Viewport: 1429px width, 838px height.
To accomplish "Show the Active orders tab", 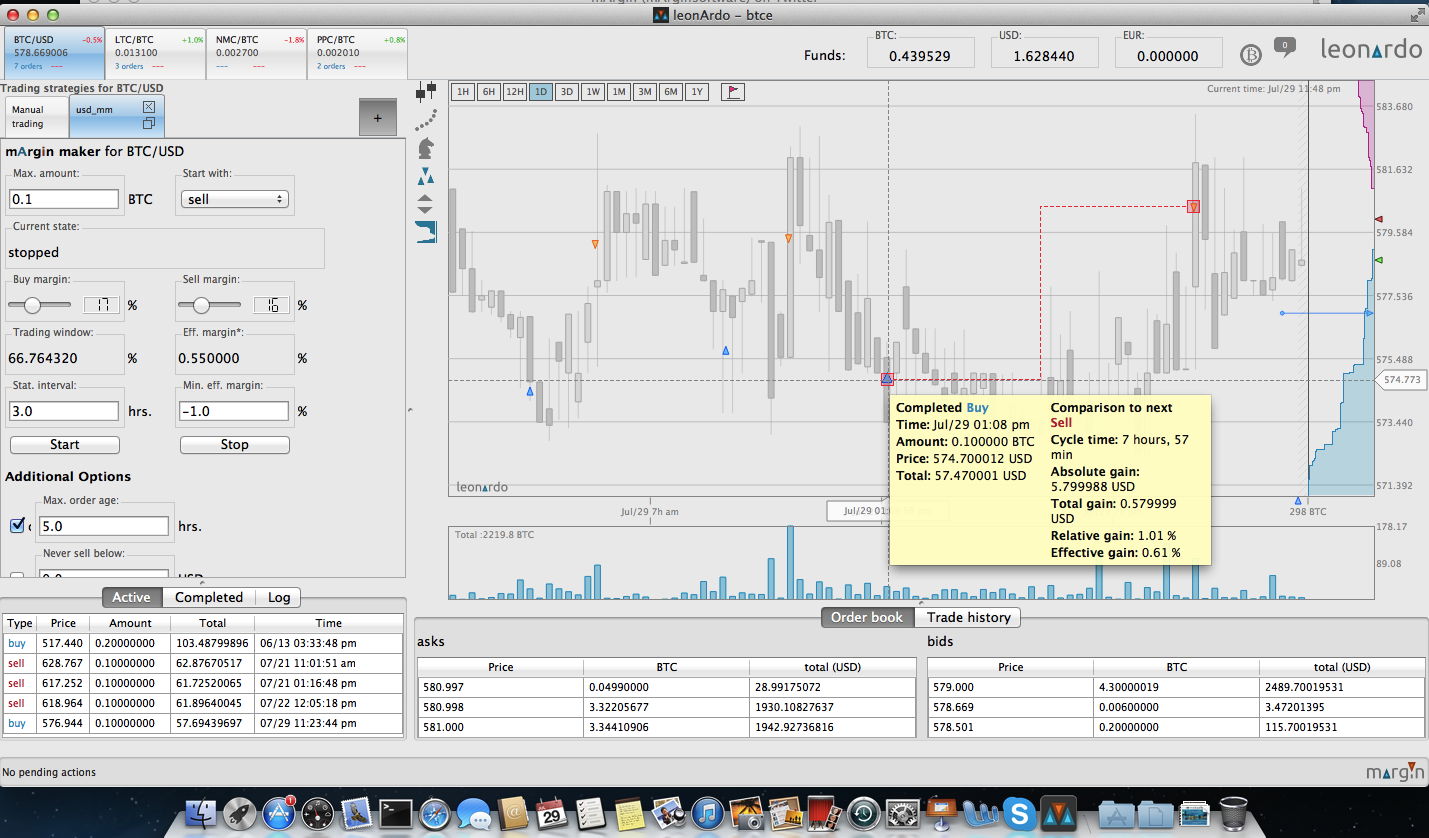I will (x=131, y=597).
